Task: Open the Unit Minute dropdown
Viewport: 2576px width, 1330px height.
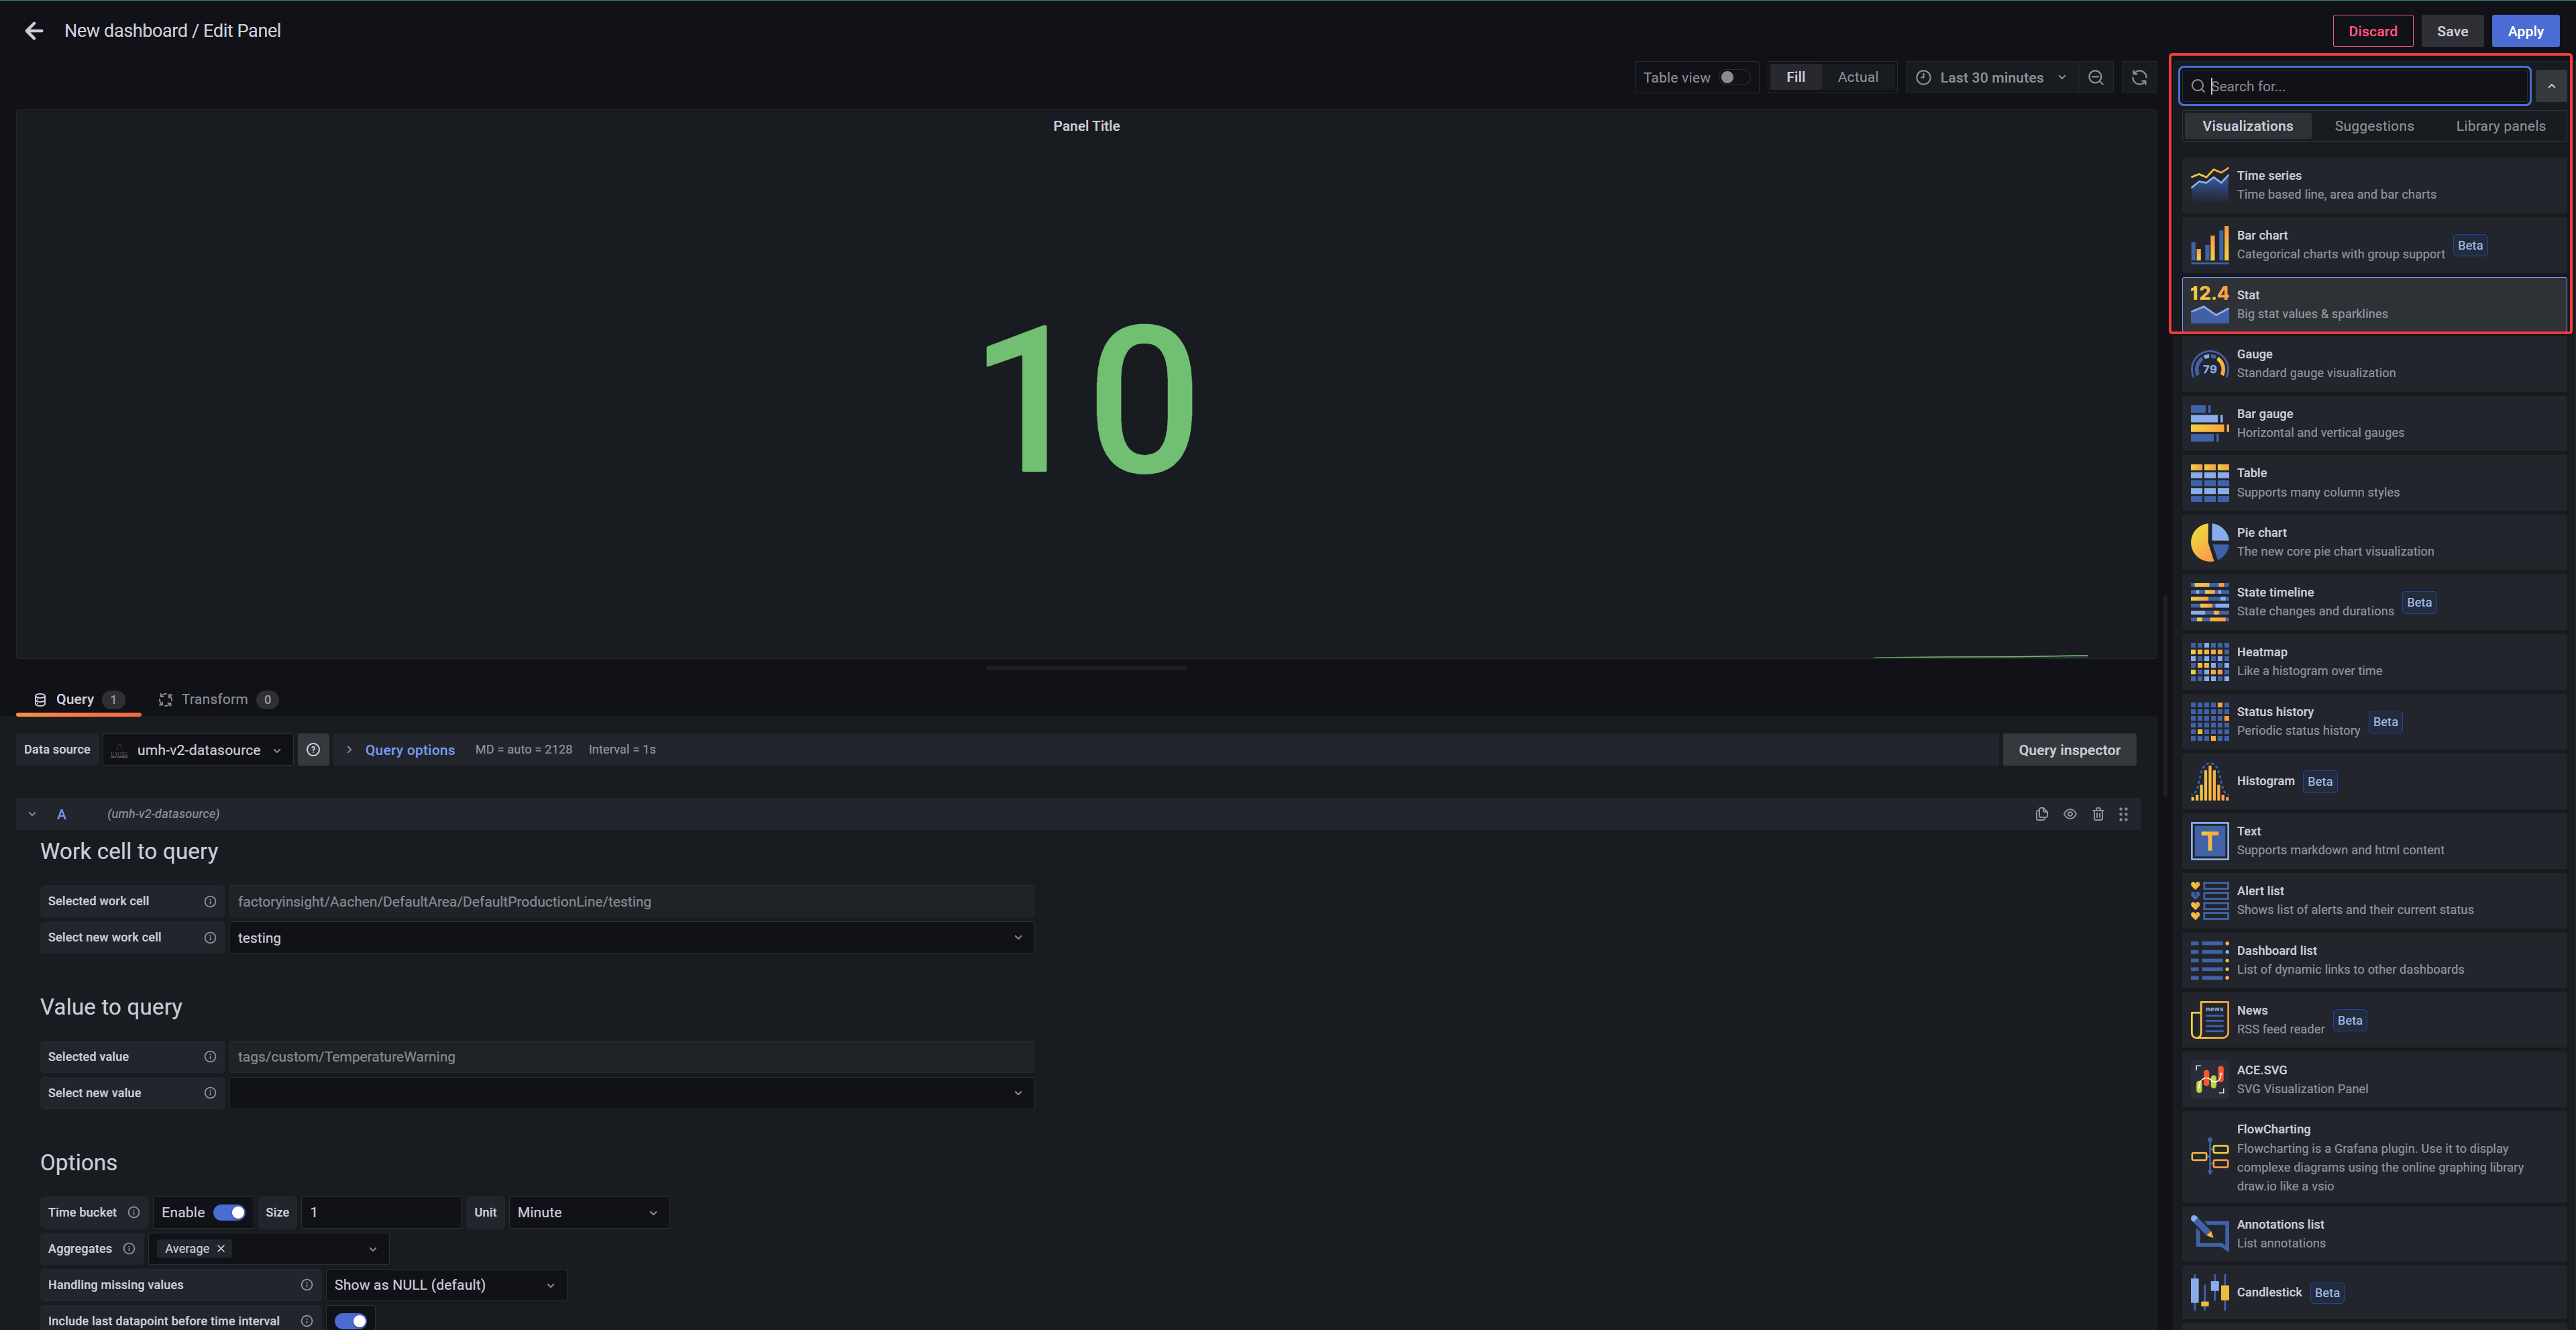Action: 589,1213
